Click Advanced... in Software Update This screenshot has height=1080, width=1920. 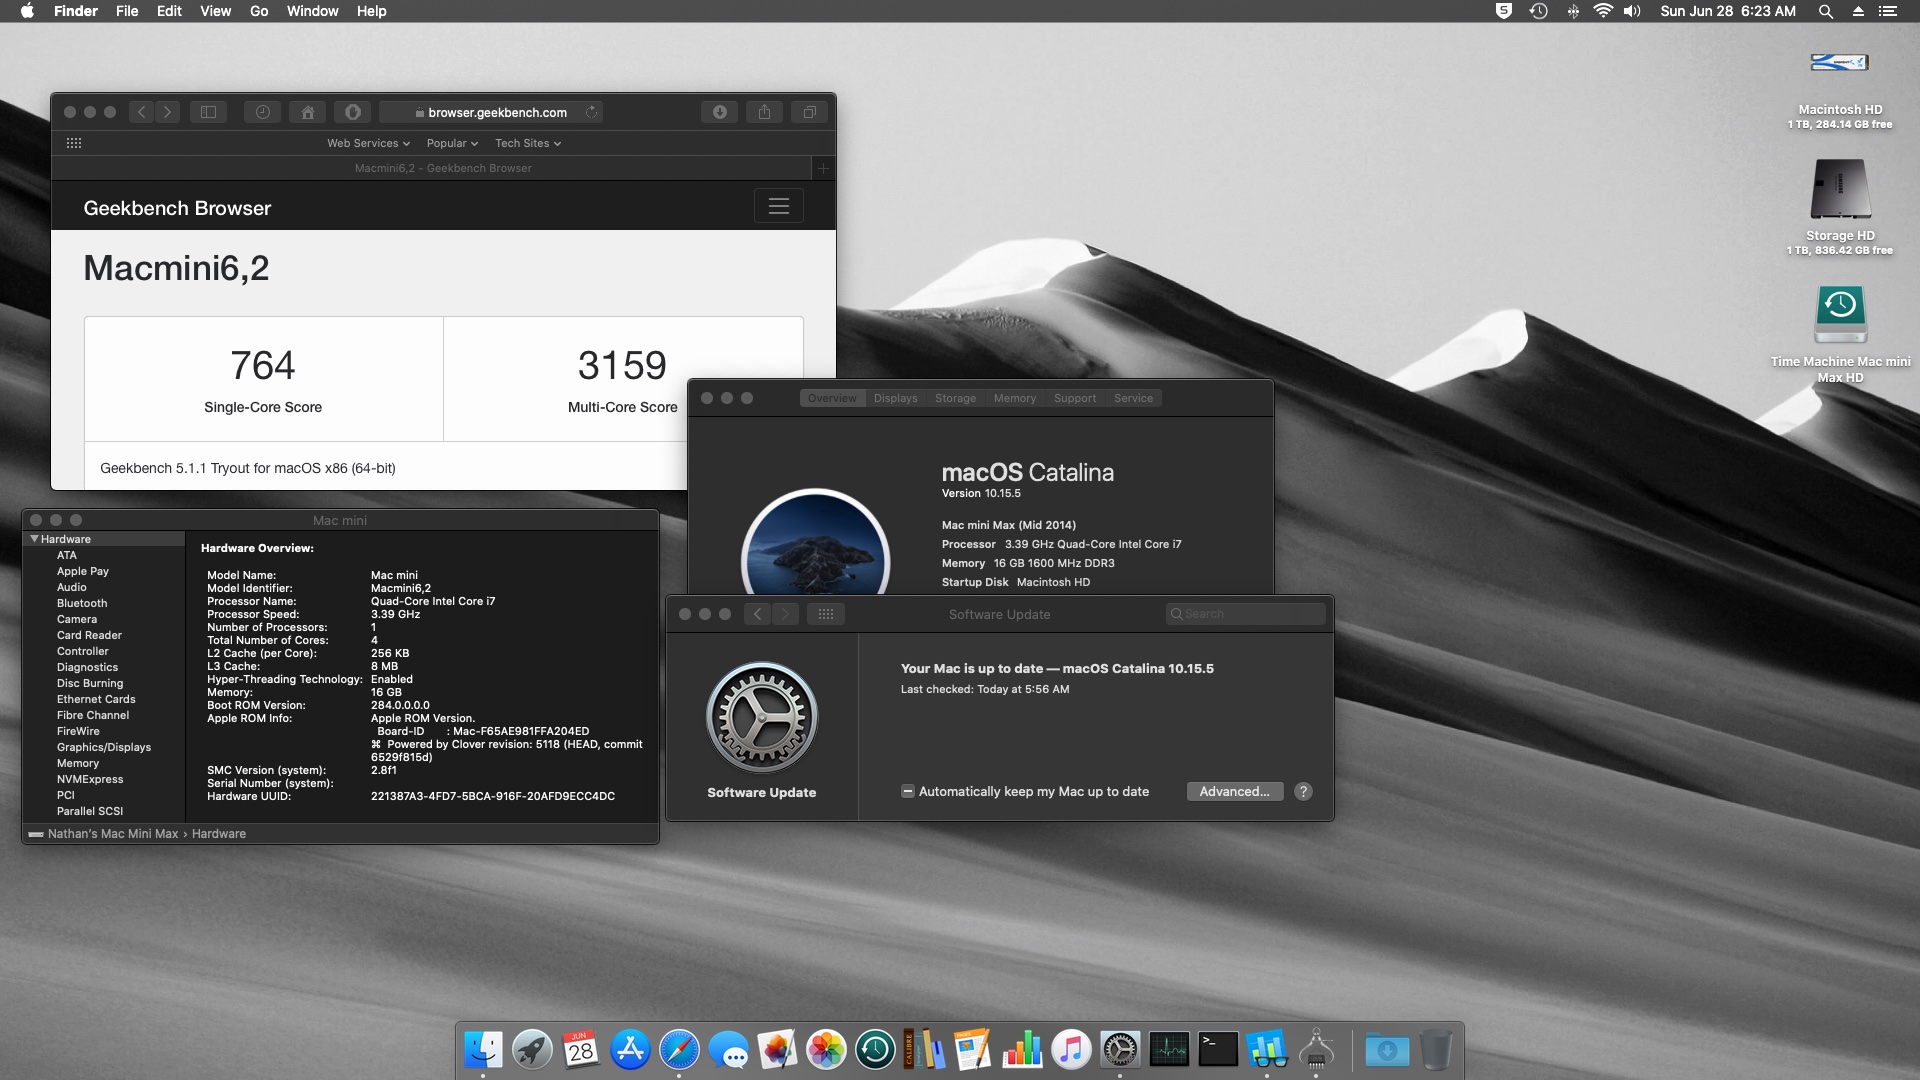[1235, 791]
